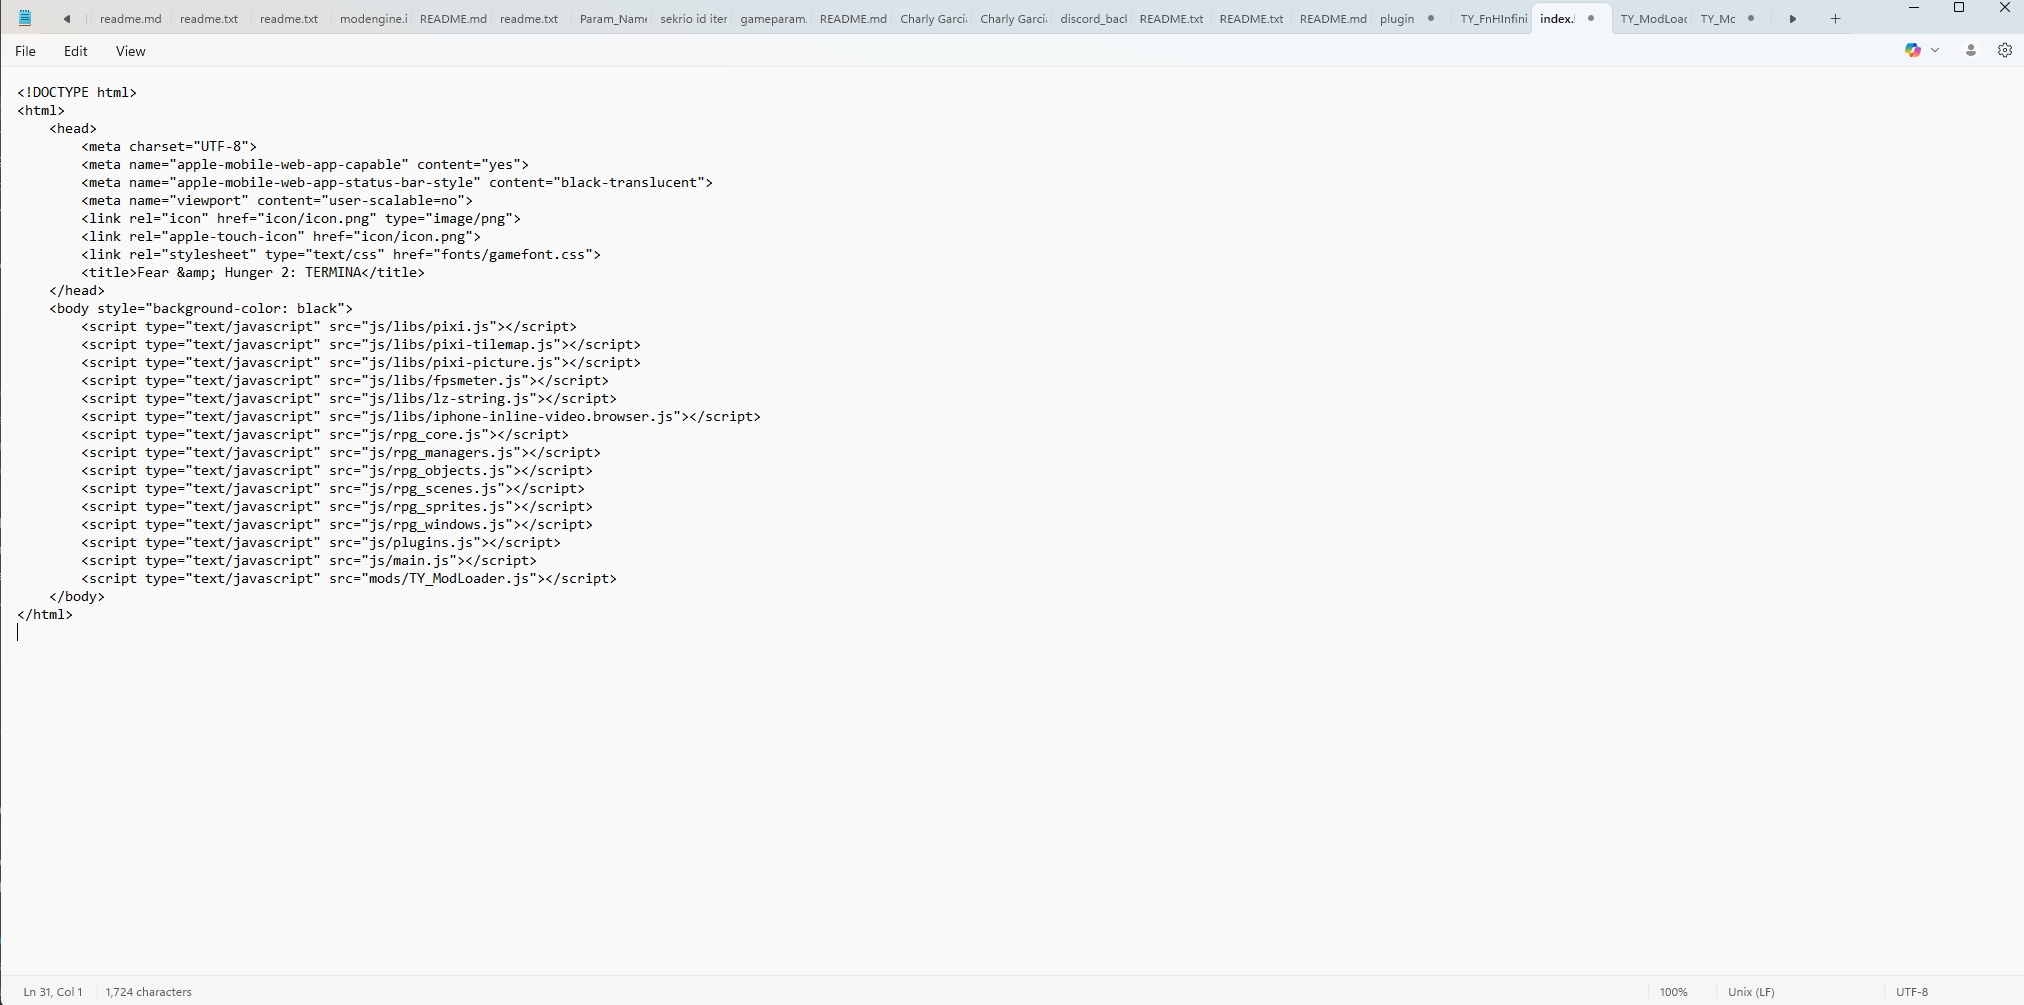This screenshot has height=1005, width=2024.
Task: Click the Unix (LF) line ending indicator
Action: tap(1751, 992)
